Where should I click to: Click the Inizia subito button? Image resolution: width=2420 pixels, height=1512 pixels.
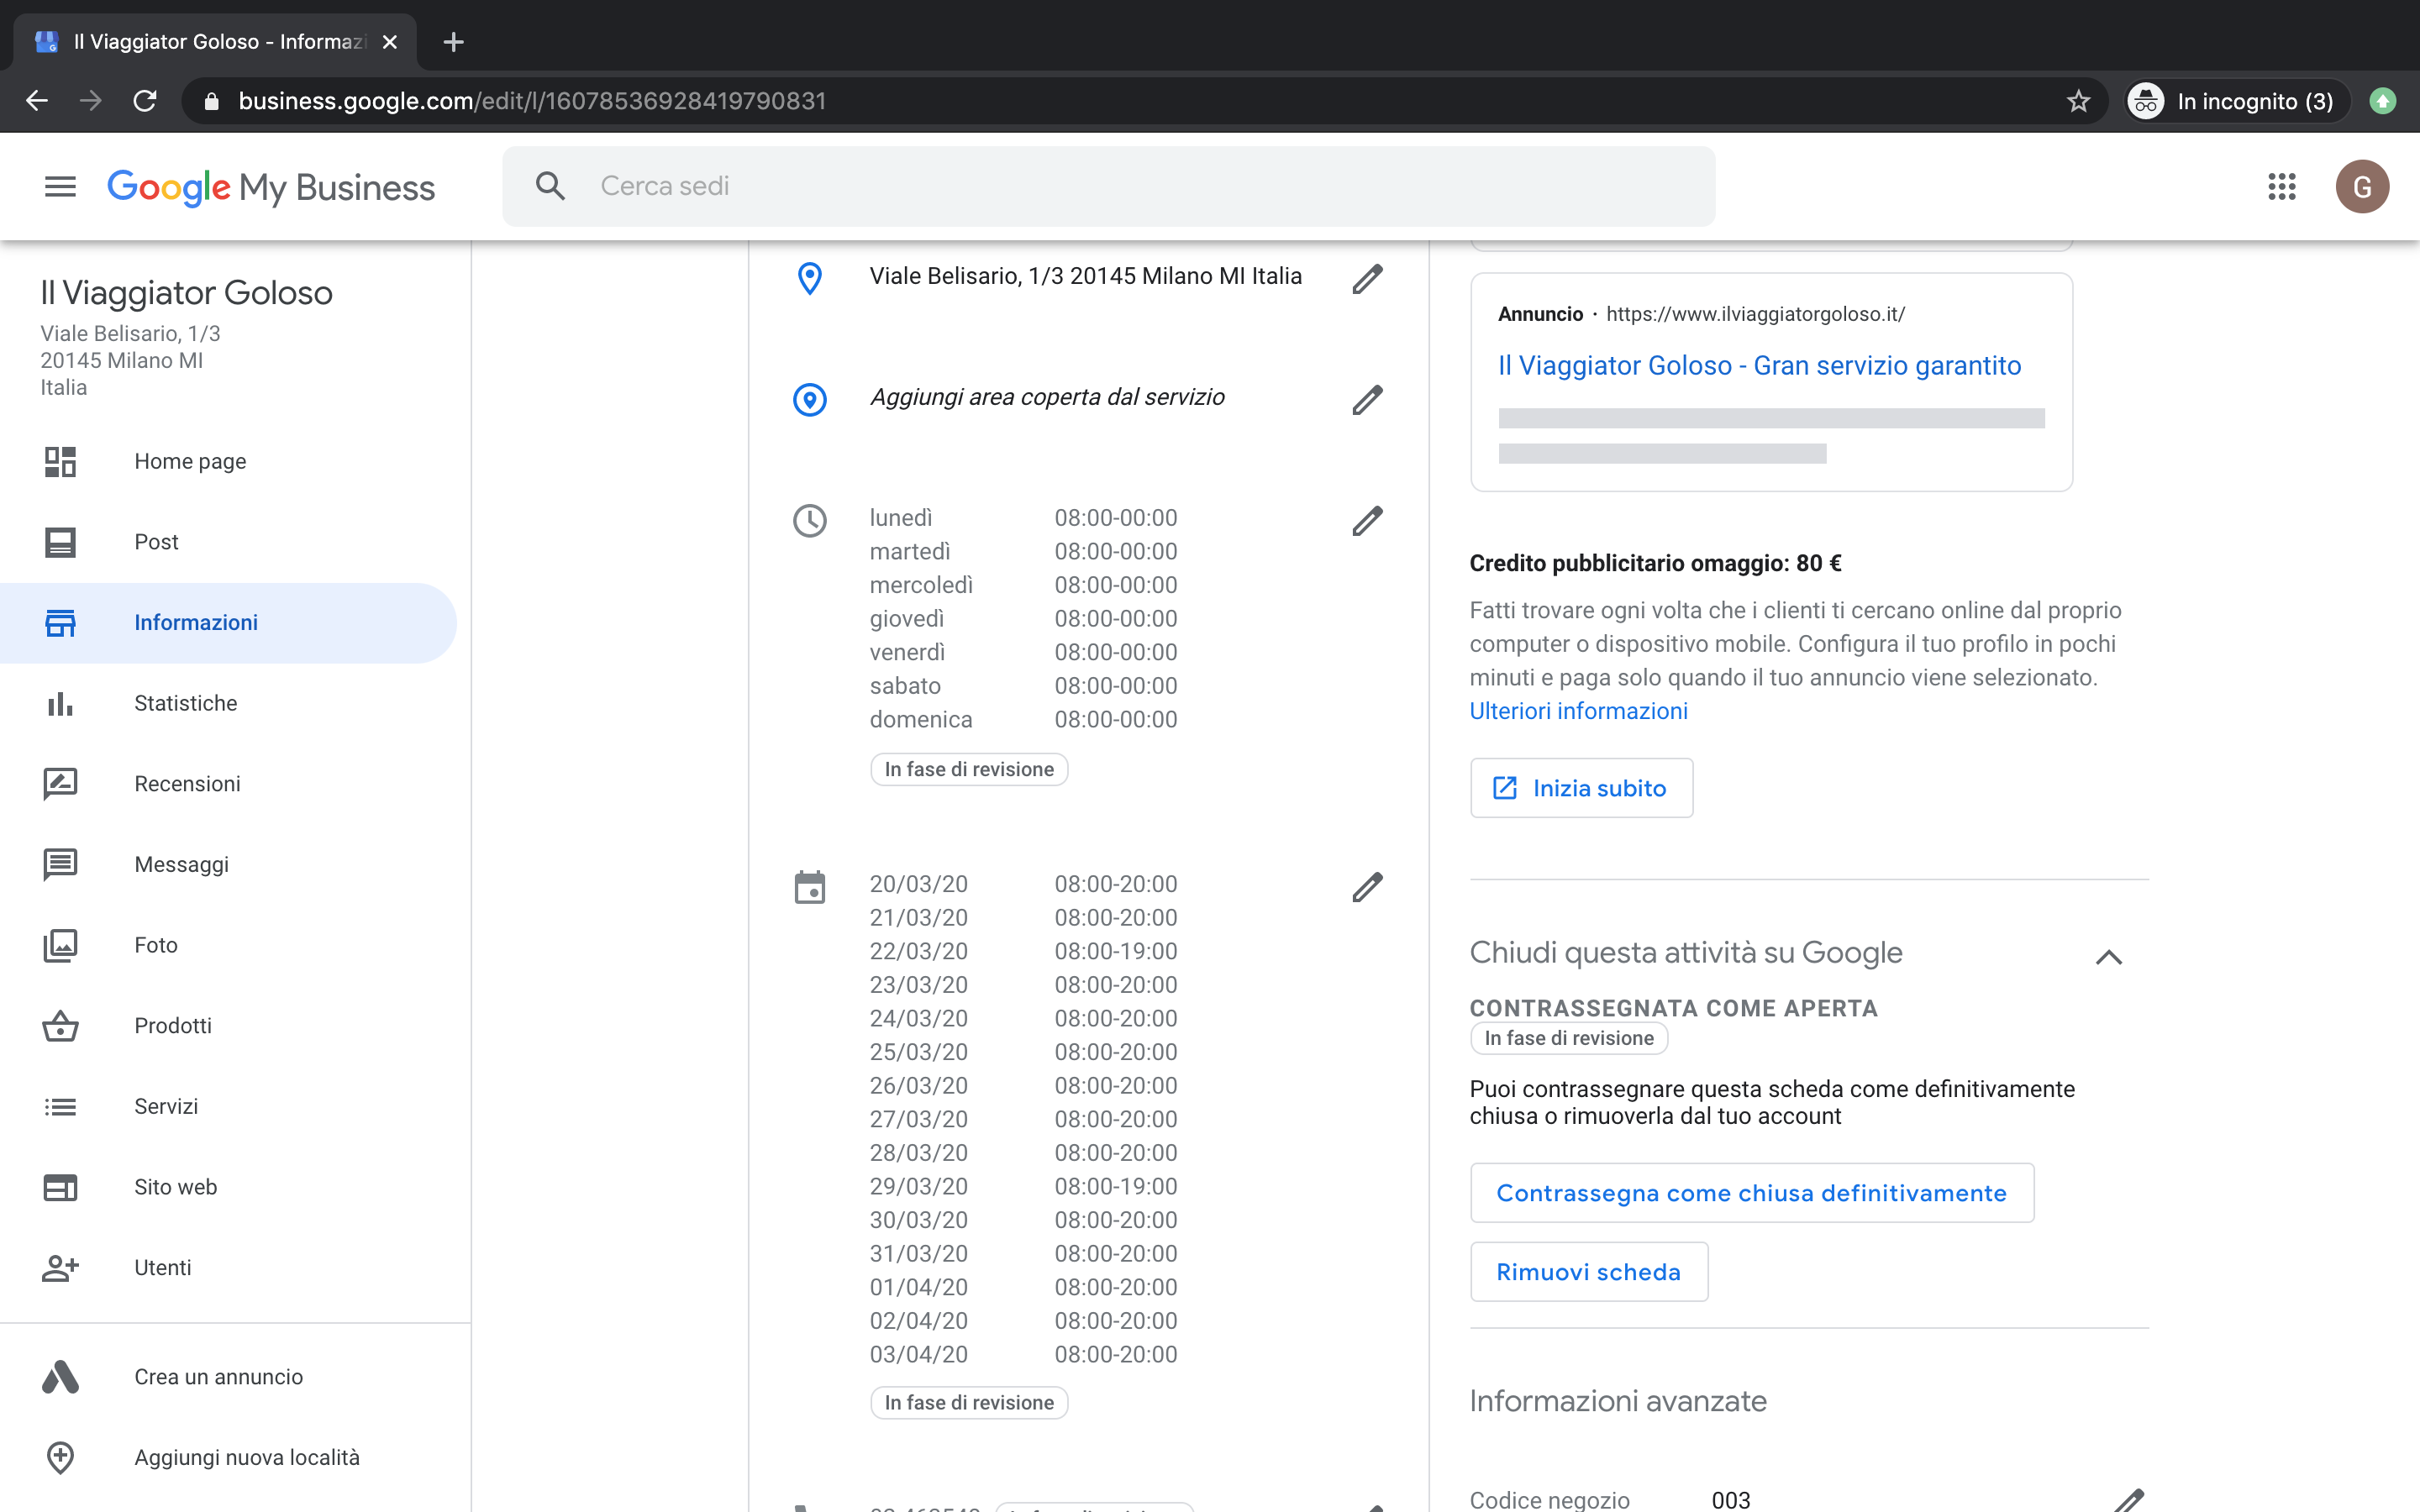1581,788
